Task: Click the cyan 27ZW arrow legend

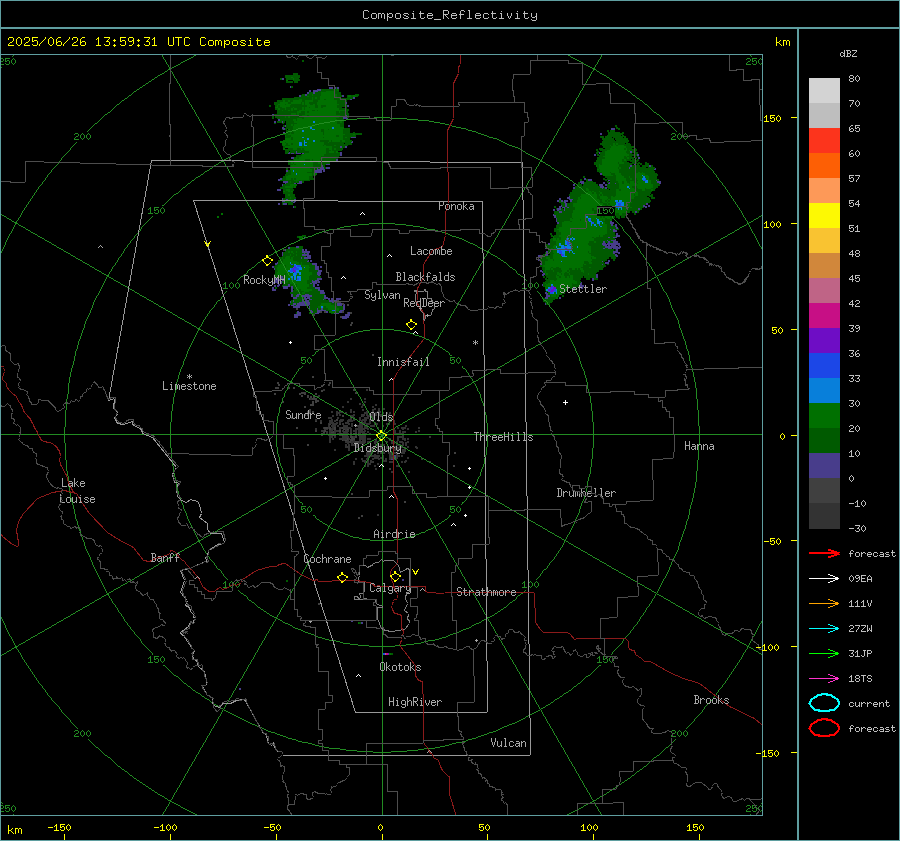Action: (824, 629)
